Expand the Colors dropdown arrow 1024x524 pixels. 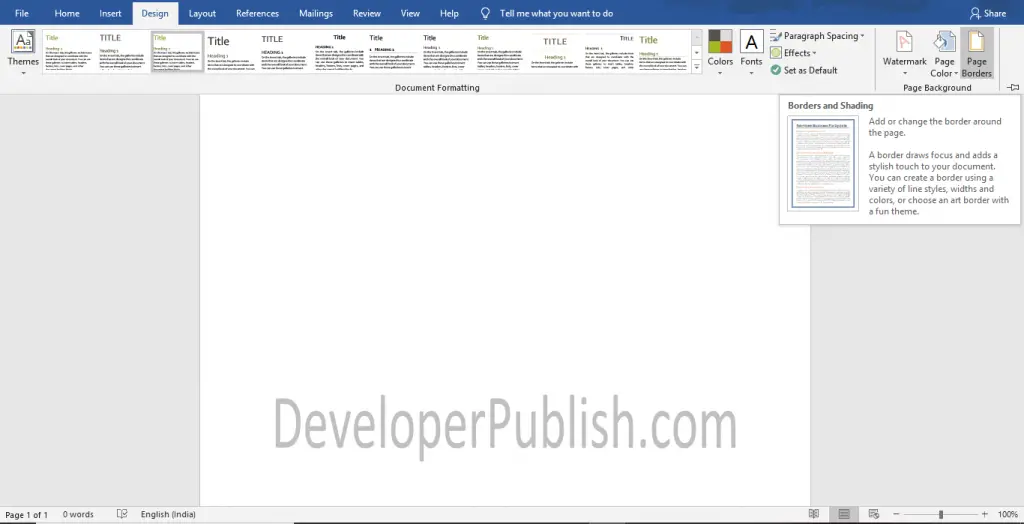point(720,73)
